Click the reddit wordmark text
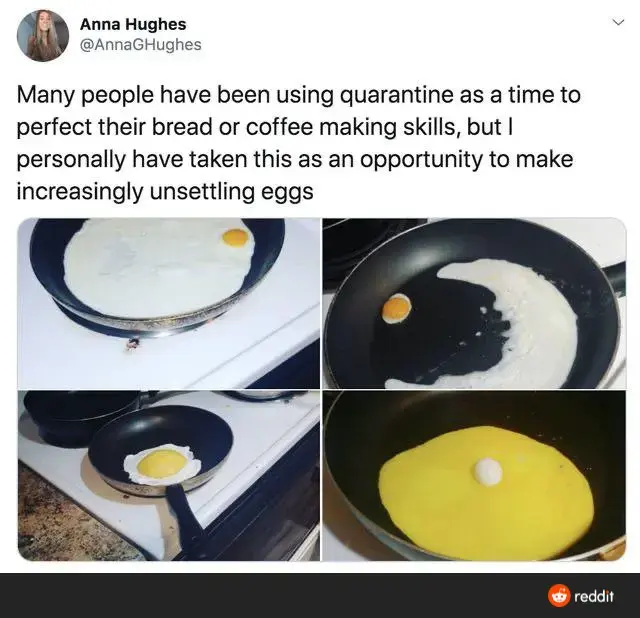640x618 pixels. click(594, 596)
